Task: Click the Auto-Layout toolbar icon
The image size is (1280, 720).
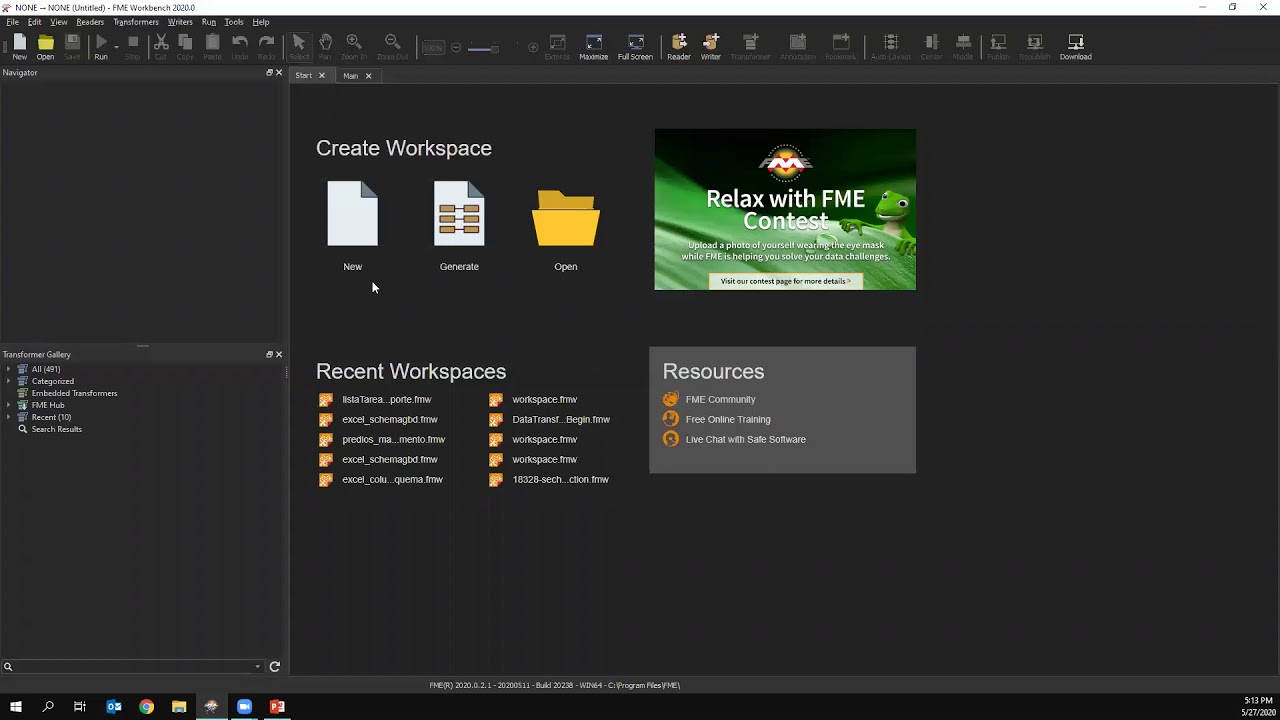Action: [891, 46]
